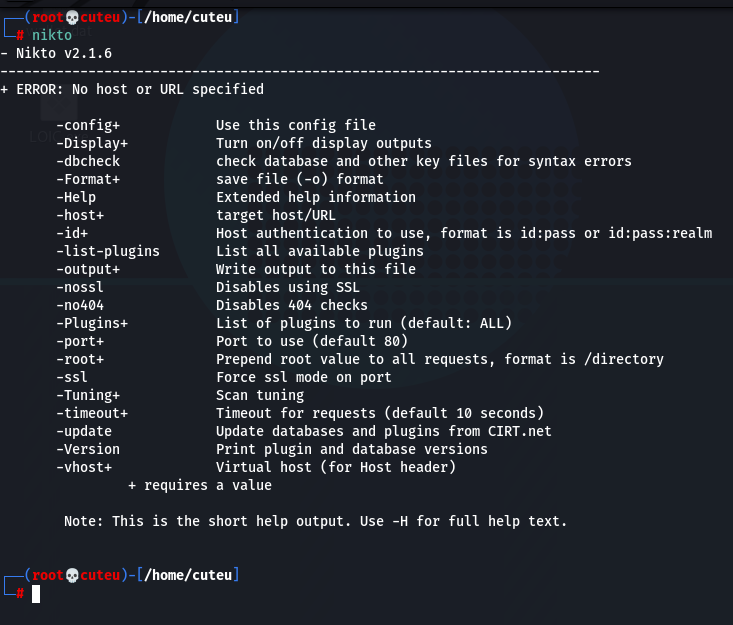Click the '-Display+' option text
Viewport: 733px width, 625px height.
click(92, 143)
